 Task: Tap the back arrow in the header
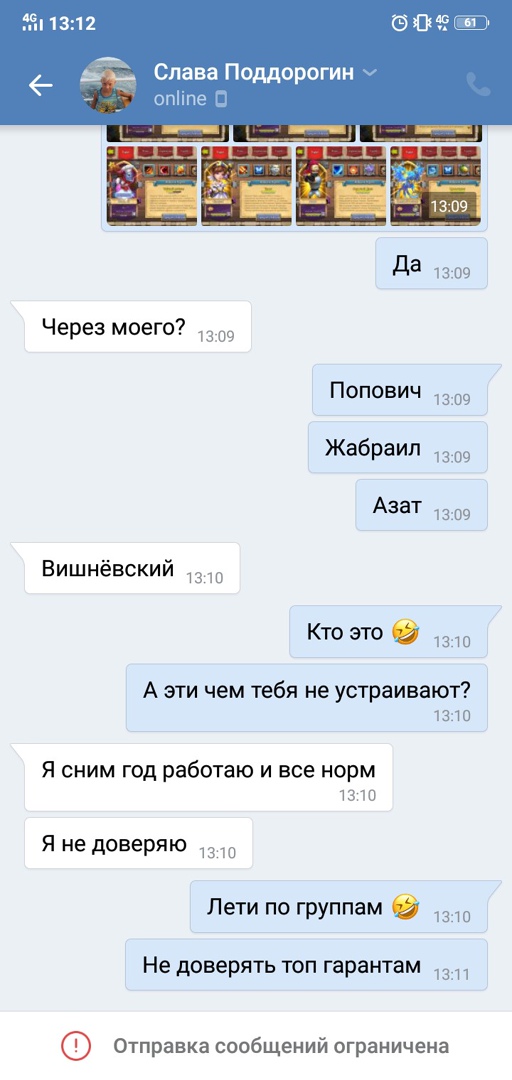coord(40,85)
